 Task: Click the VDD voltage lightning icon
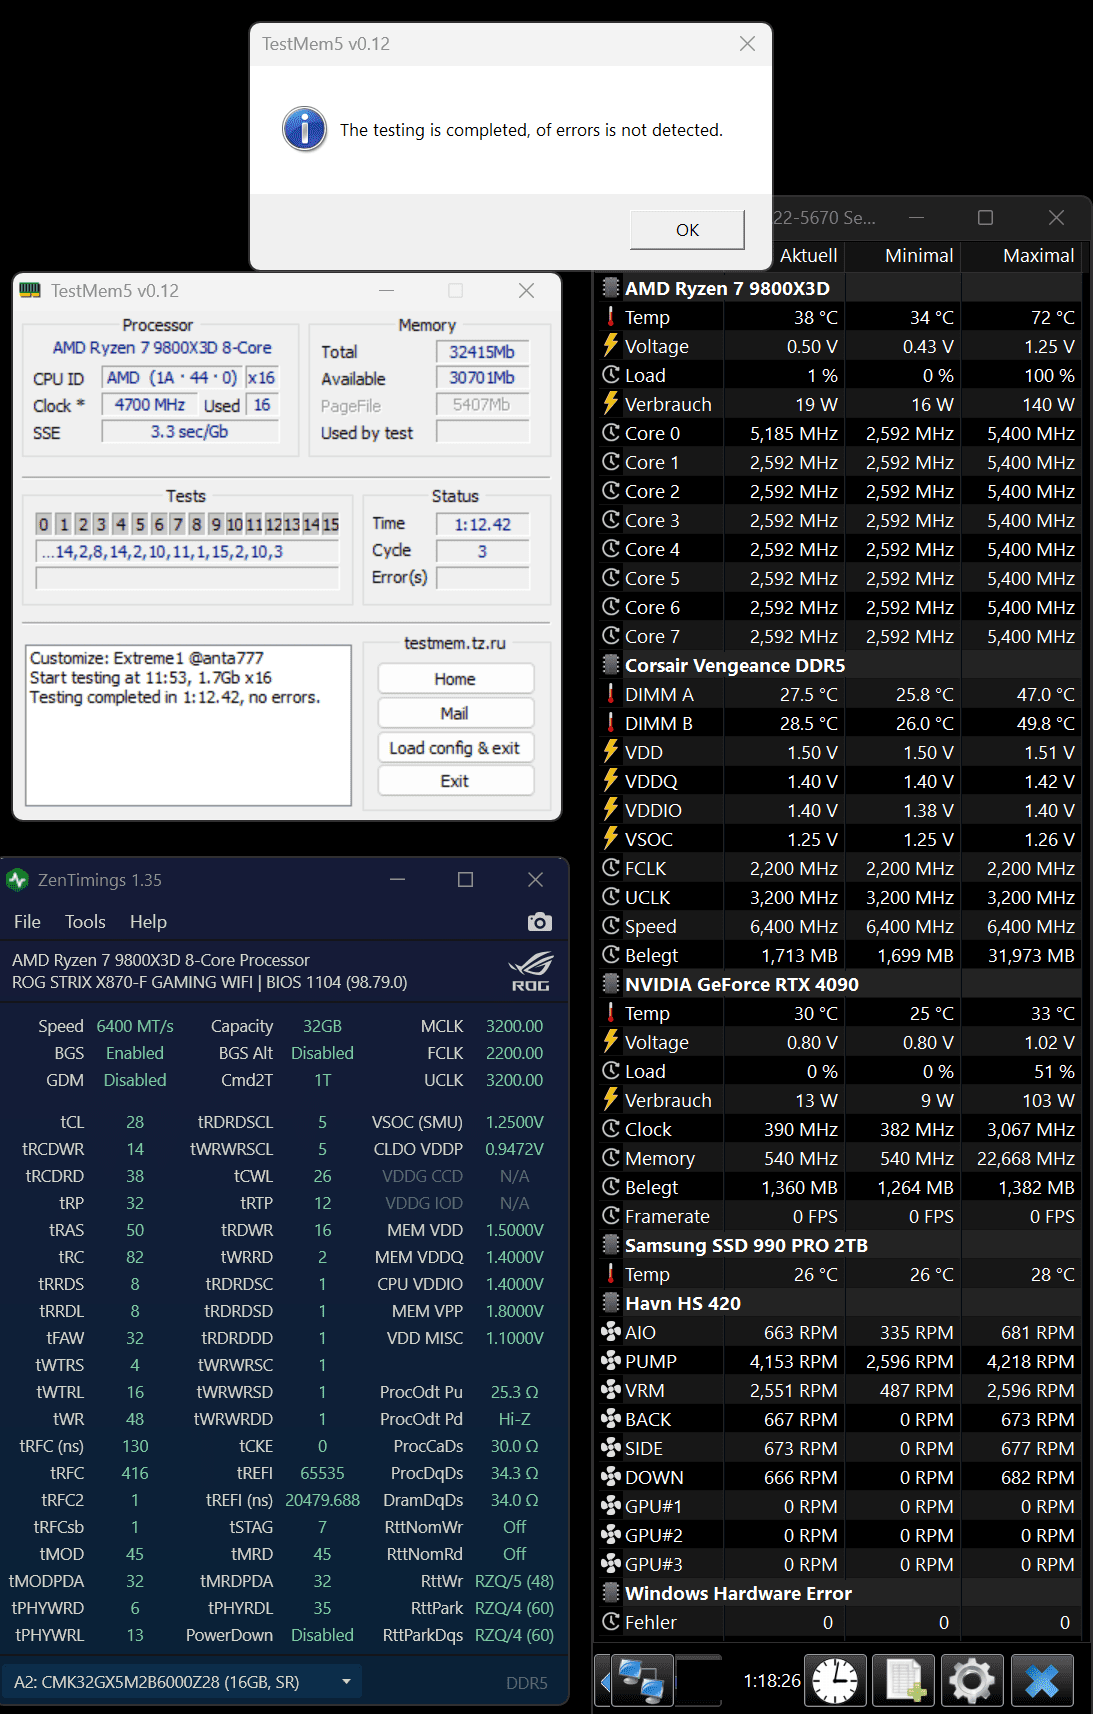pos(611,752)
